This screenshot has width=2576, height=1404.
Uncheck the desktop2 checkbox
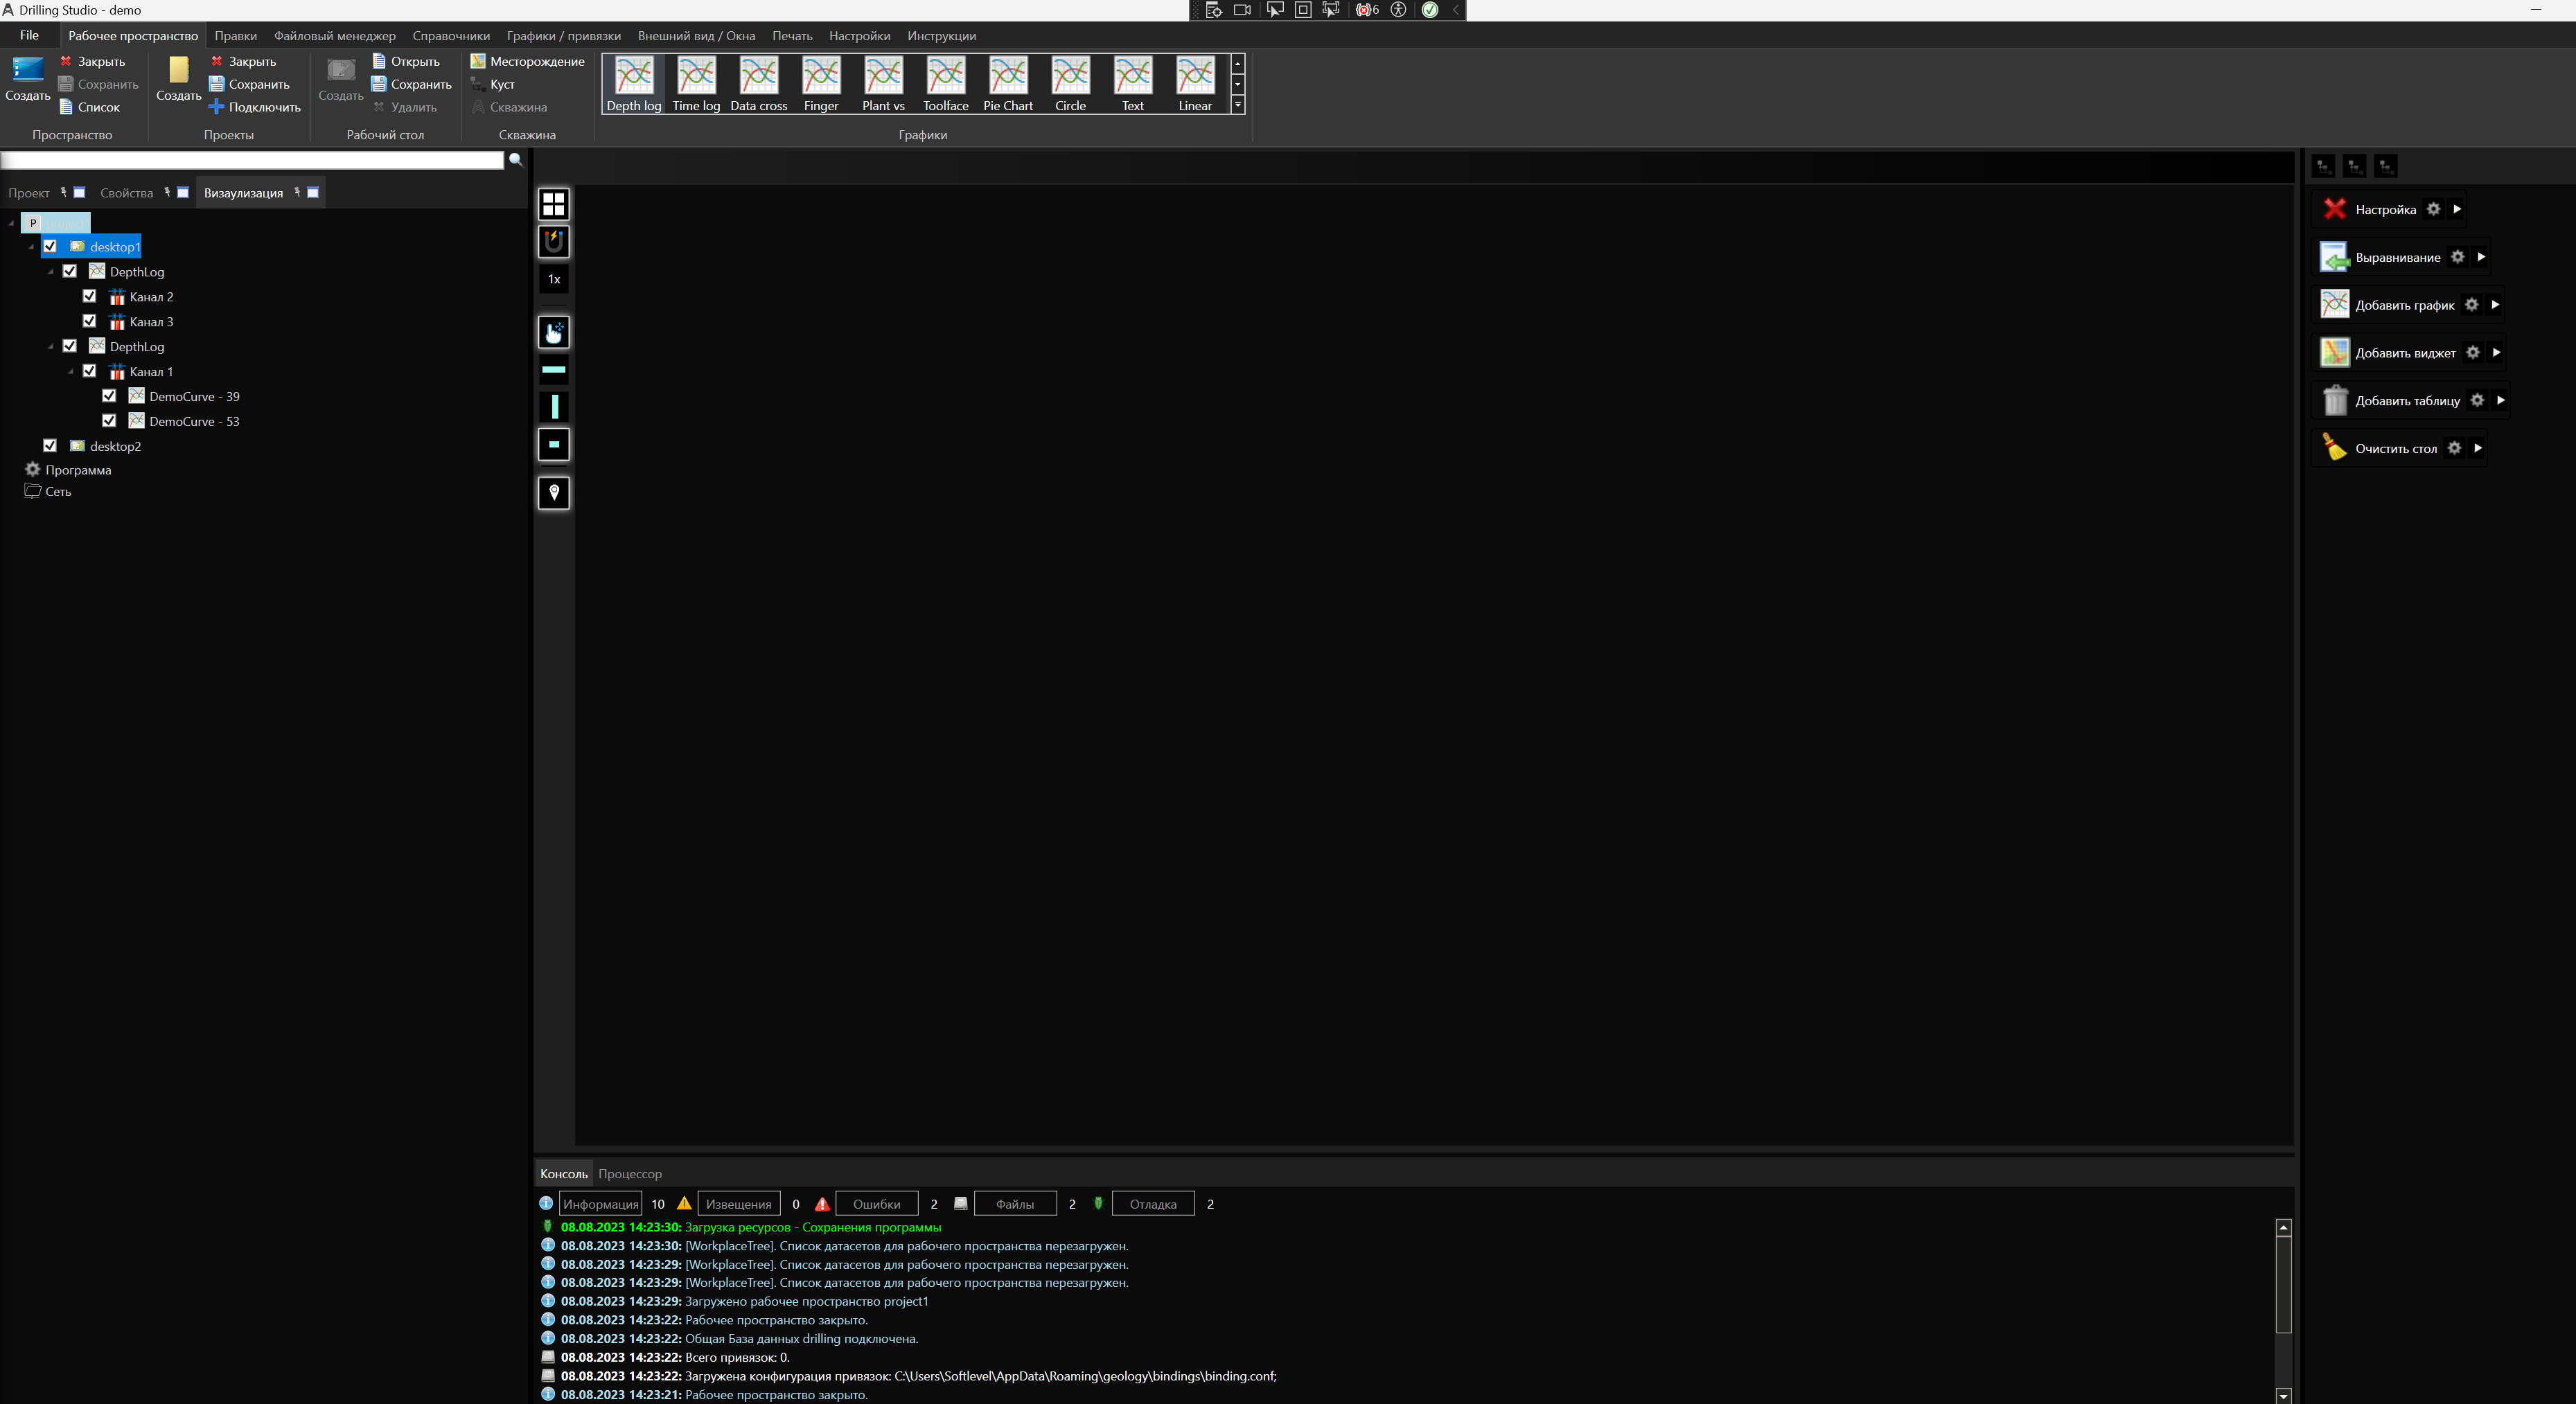50,446
